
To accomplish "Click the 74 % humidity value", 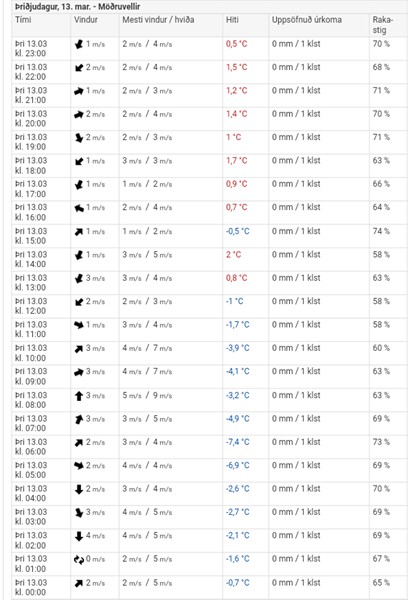I will pos(381,231).
